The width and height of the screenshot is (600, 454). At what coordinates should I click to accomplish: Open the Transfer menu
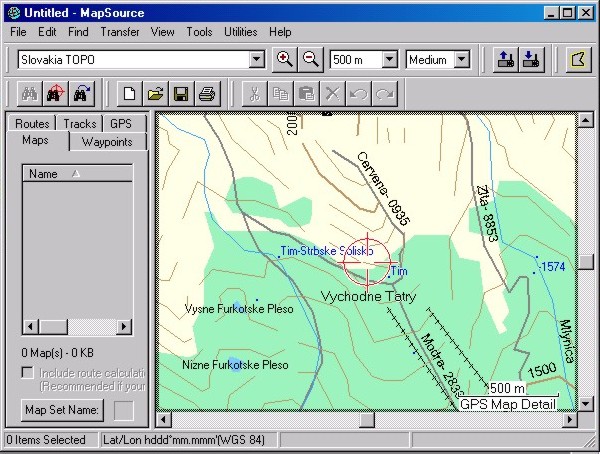click(x=120, y=32)
